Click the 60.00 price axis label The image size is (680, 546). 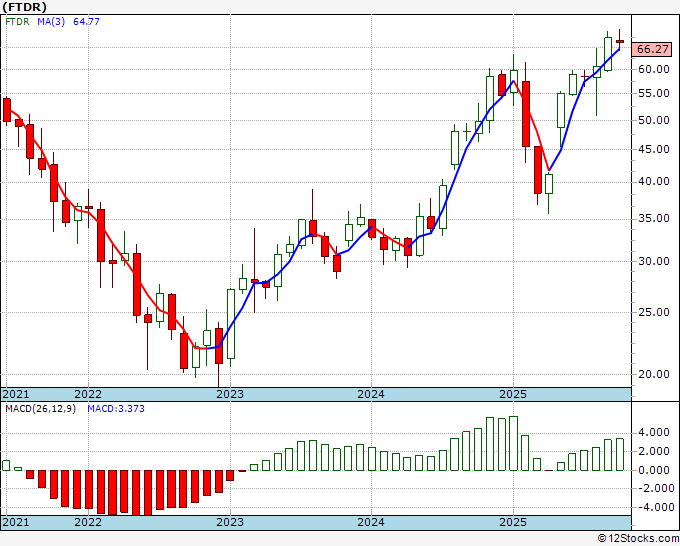tap(654, 69)
